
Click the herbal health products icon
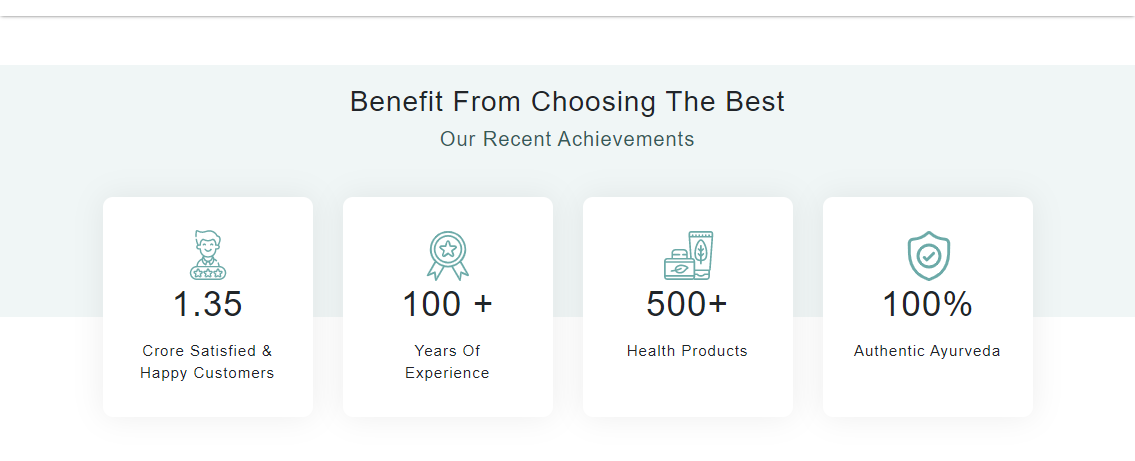pos(688,255)
